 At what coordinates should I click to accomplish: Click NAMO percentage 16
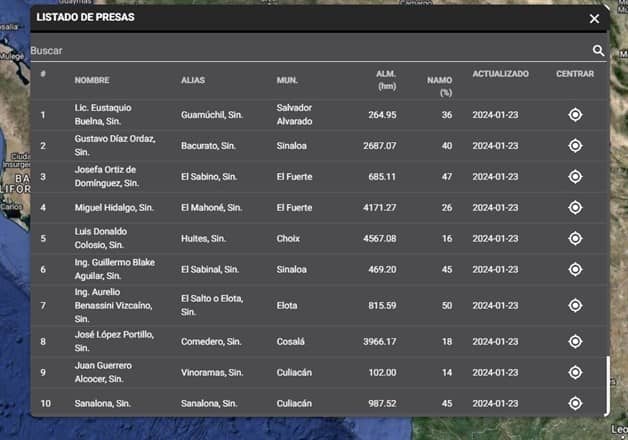447,238
